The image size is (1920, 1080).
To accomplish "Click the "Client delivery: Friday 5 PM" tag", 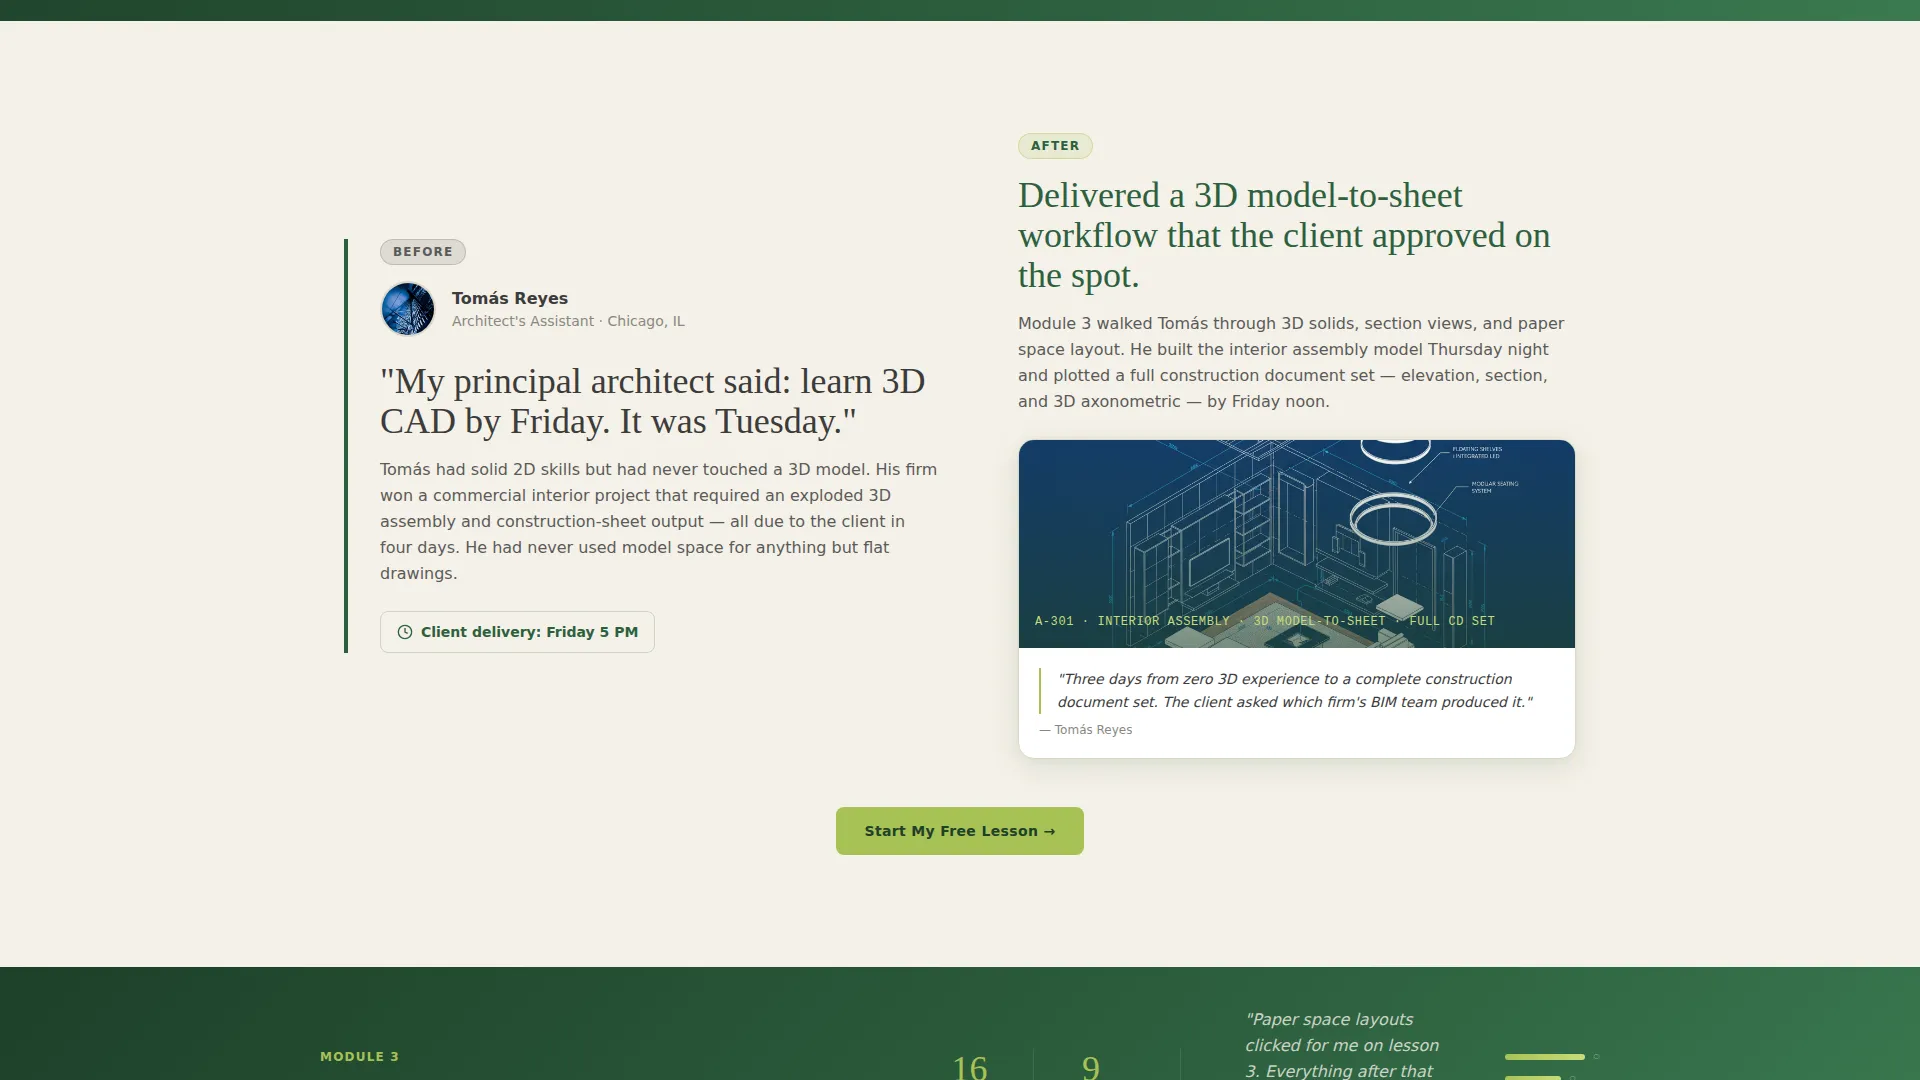I will [517, 632].
